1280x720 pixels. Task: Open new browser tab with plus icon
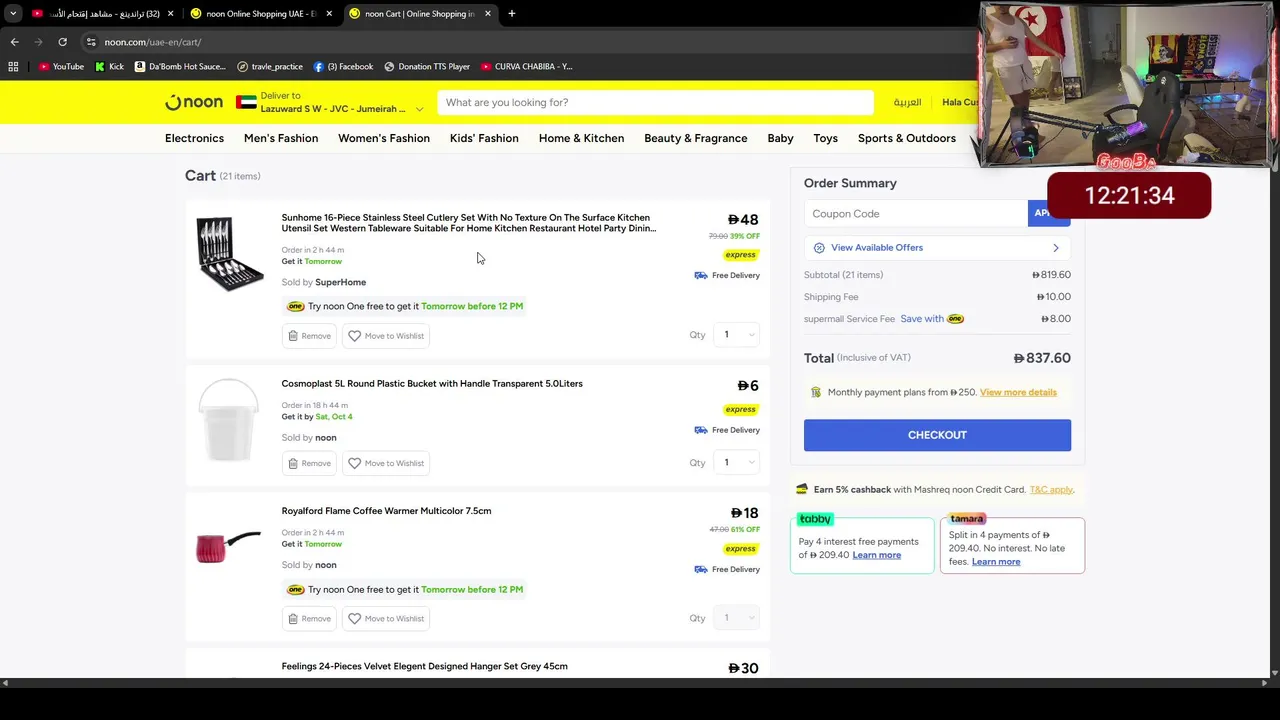click(511, 14)
